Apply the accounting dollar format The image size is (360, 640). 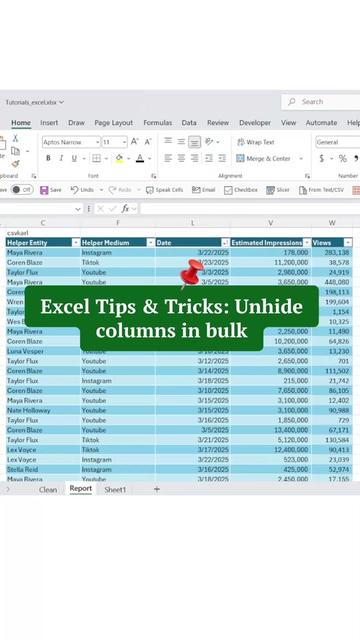point(322,158)
